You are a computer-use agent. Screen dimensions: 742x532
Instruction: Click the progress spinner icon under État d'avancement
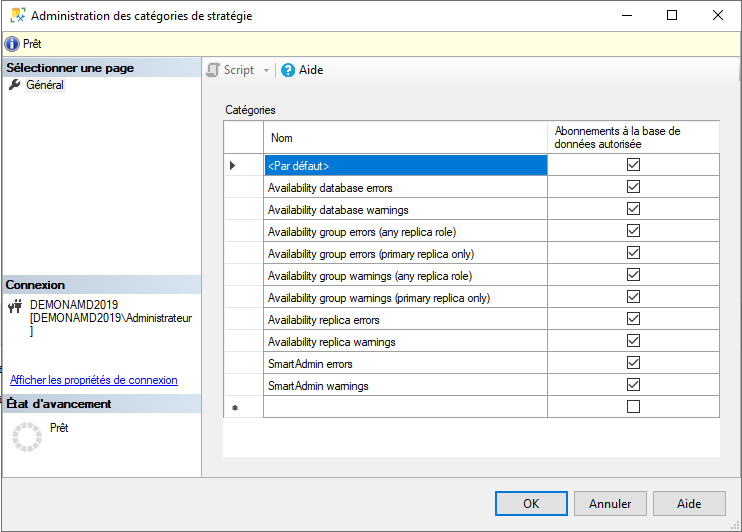pos(26,436)
